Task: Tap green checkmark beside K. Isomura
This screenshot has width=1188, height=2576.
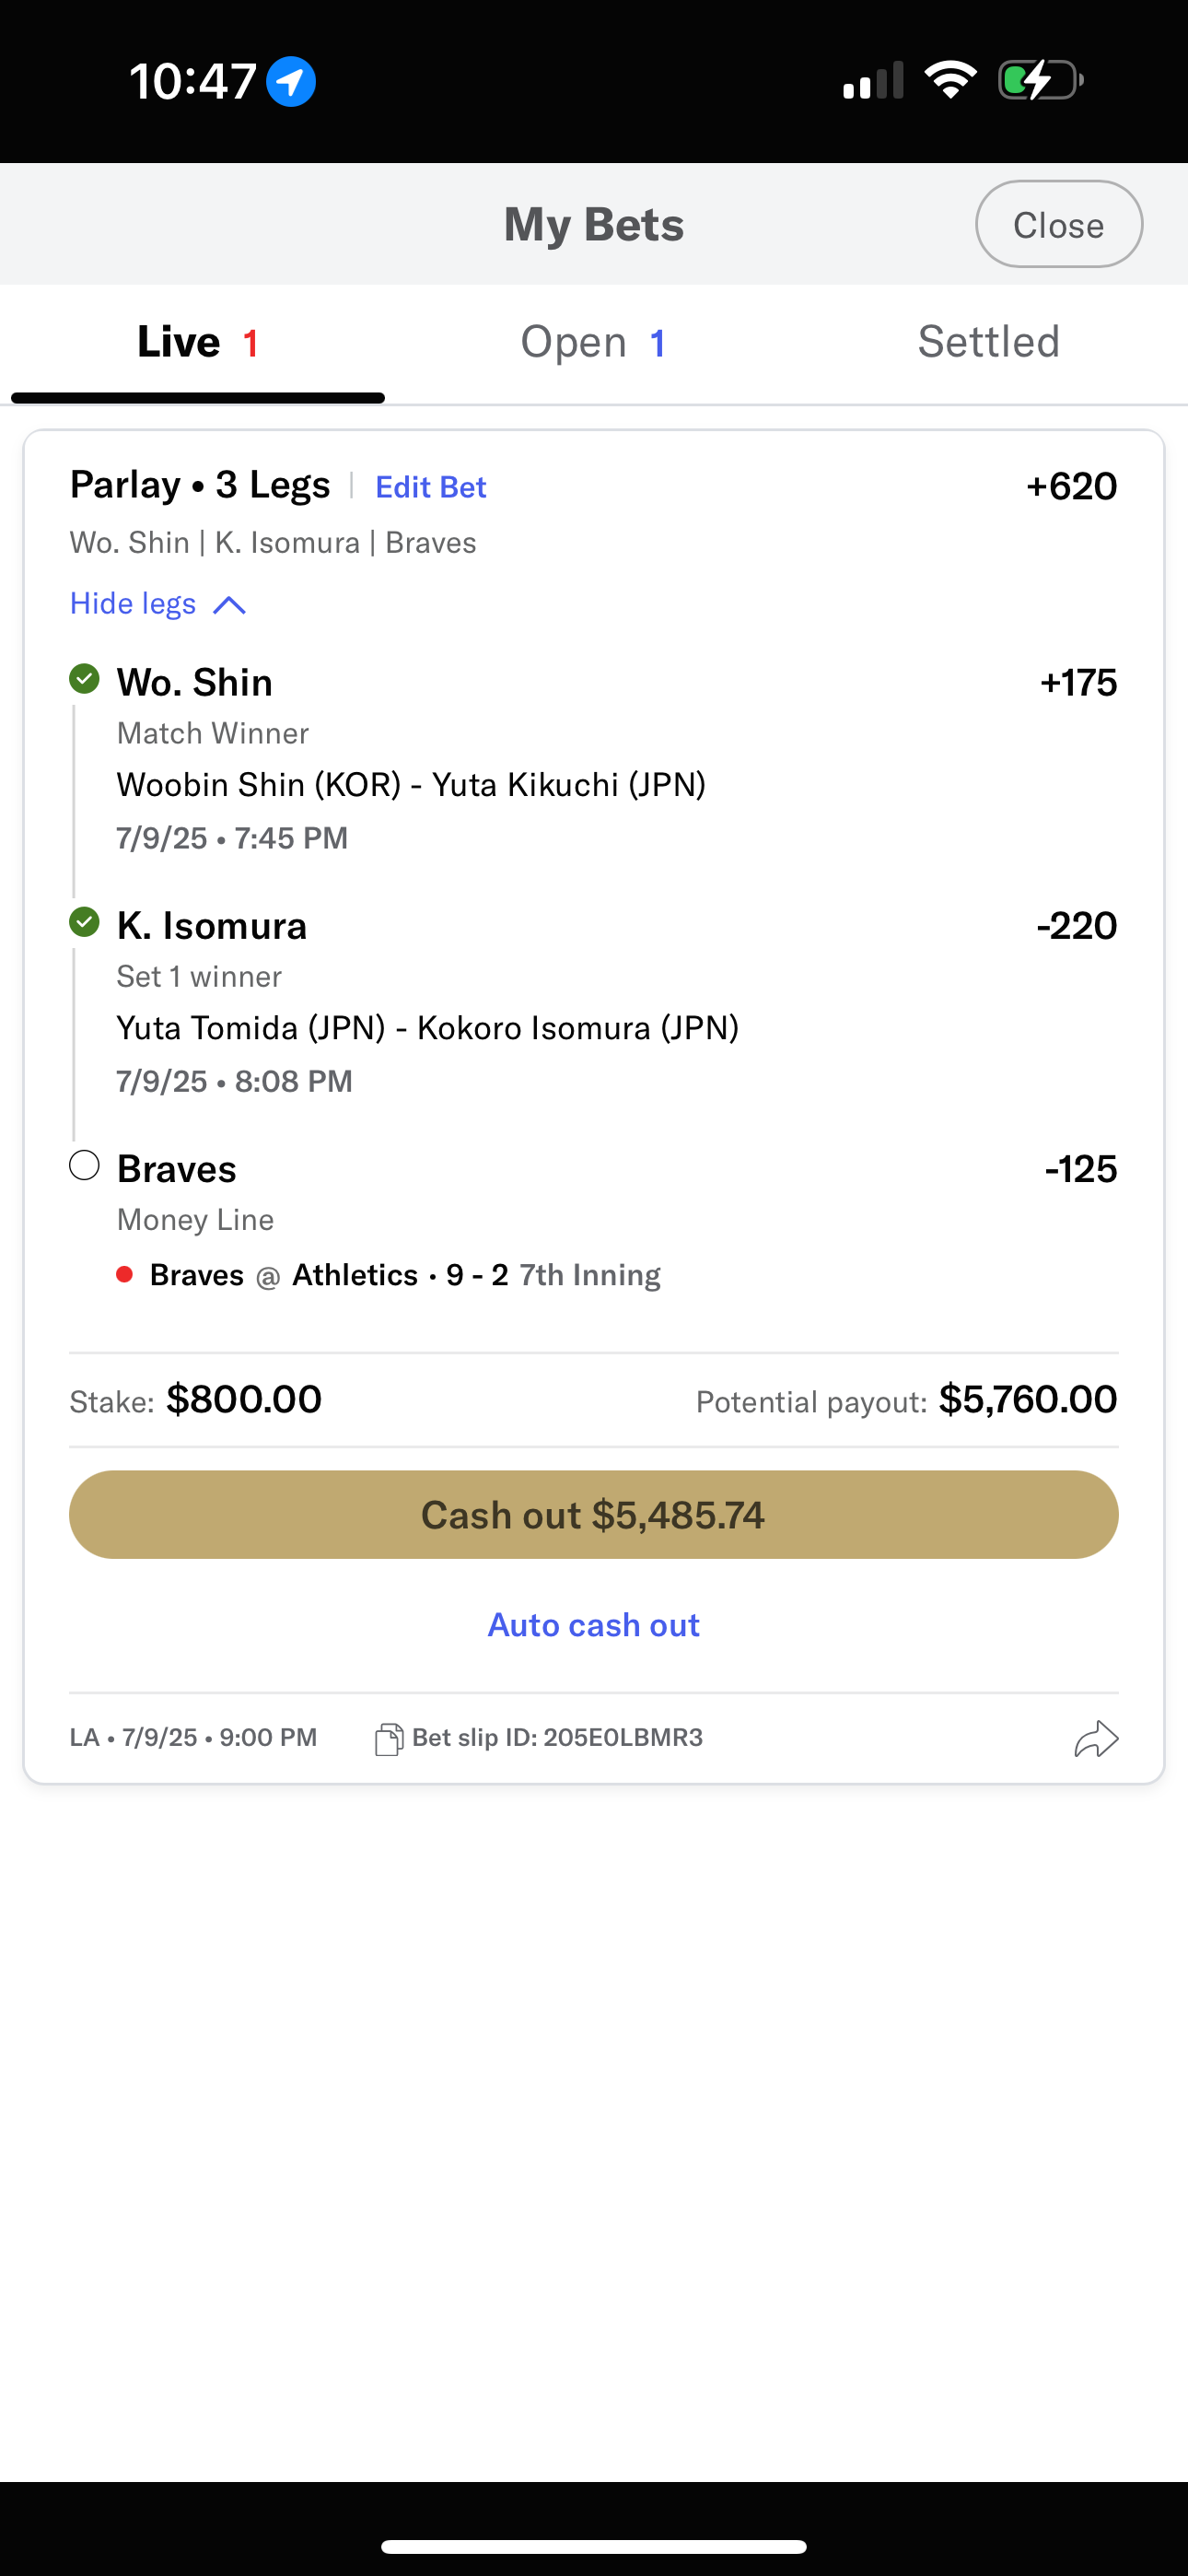Action: [85, 922]
